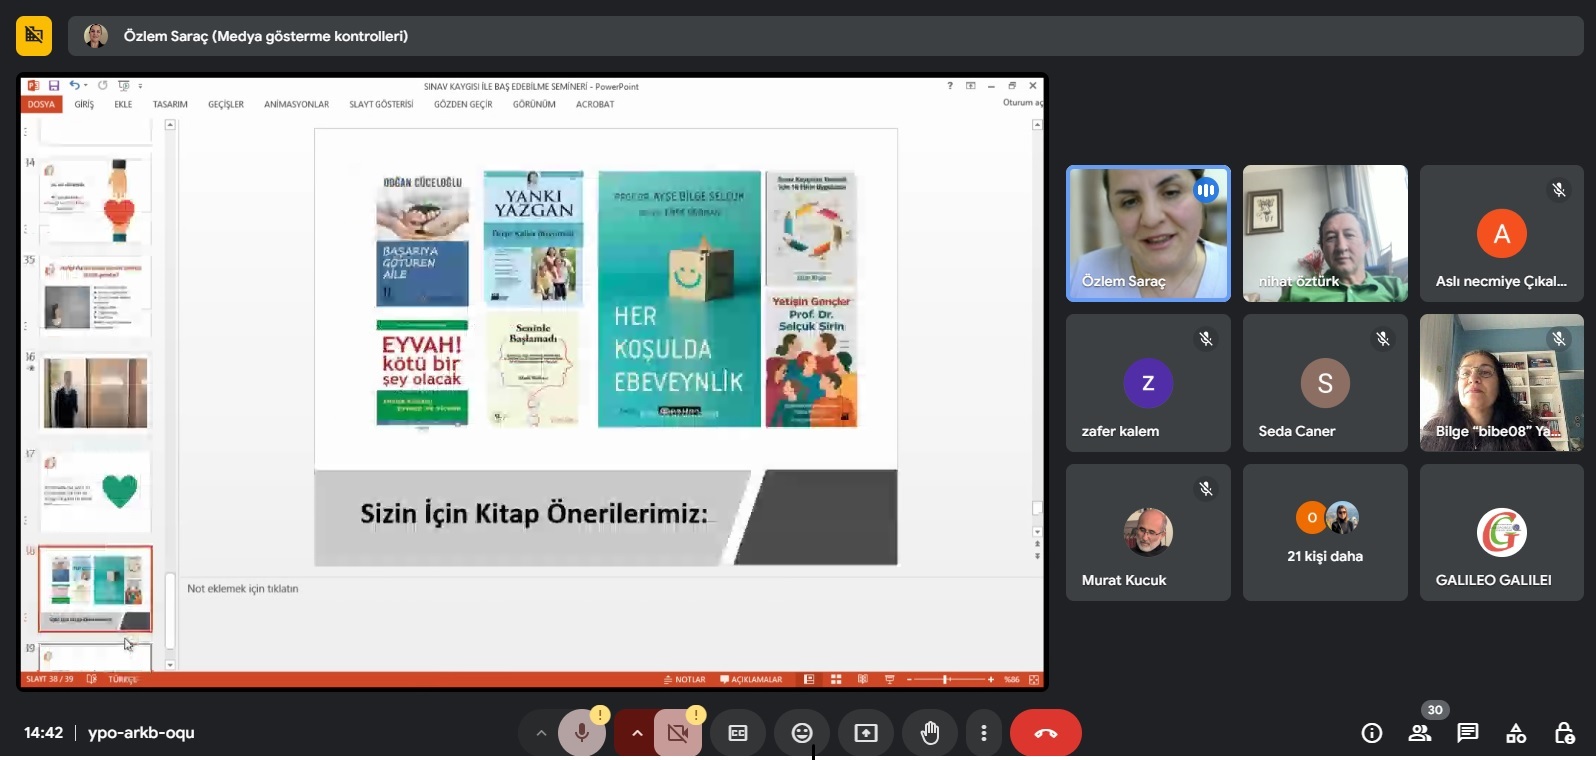Select nihat öztürk's video tile
Screen dimensions: 1596x760
(x=1325, y=233)
